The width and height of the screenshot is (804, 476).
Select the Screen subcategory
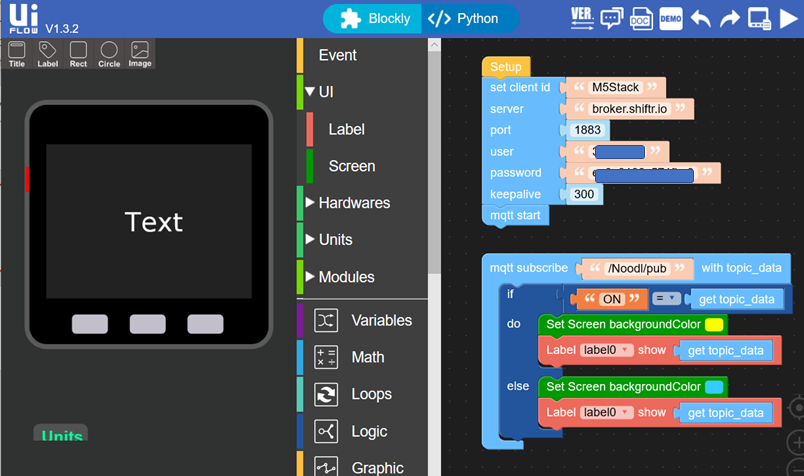tap(352, 166)
